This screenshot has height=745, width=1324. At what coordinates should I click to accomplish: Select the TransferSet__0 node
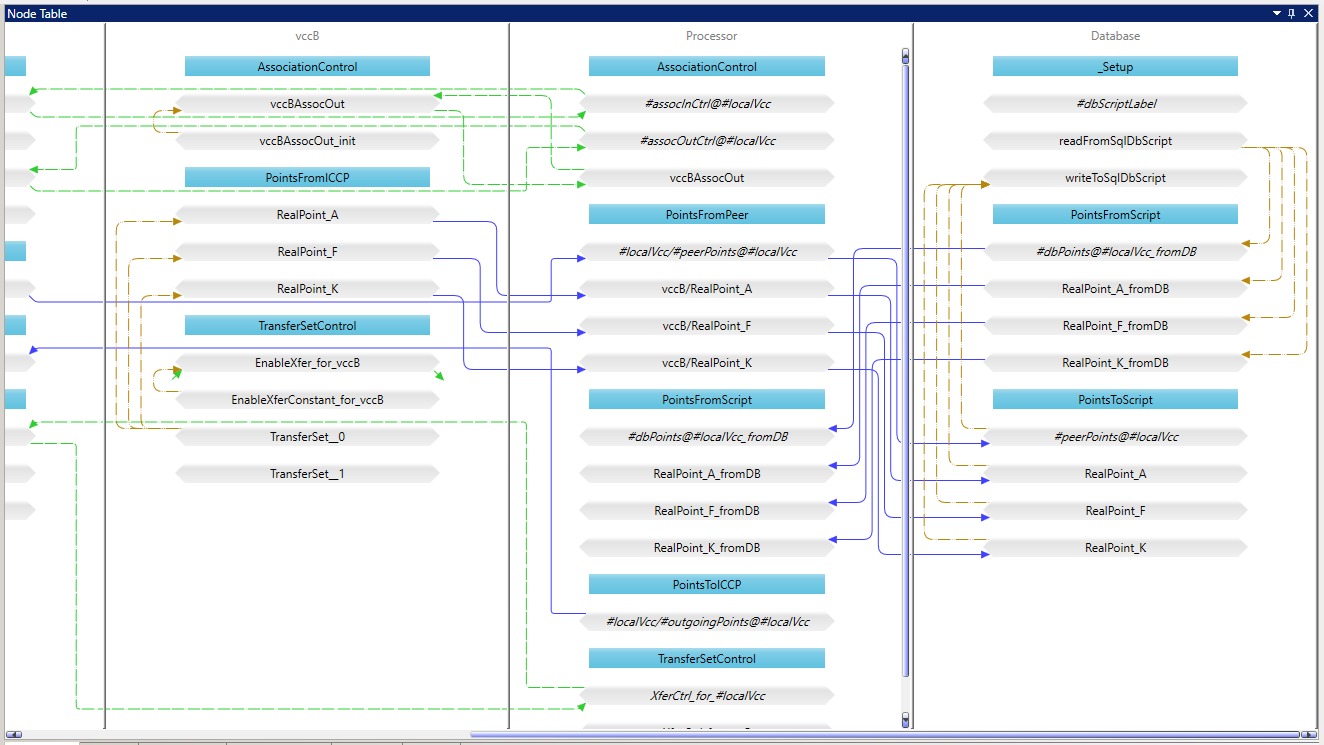pyautogui.click(x=307, y=436)
